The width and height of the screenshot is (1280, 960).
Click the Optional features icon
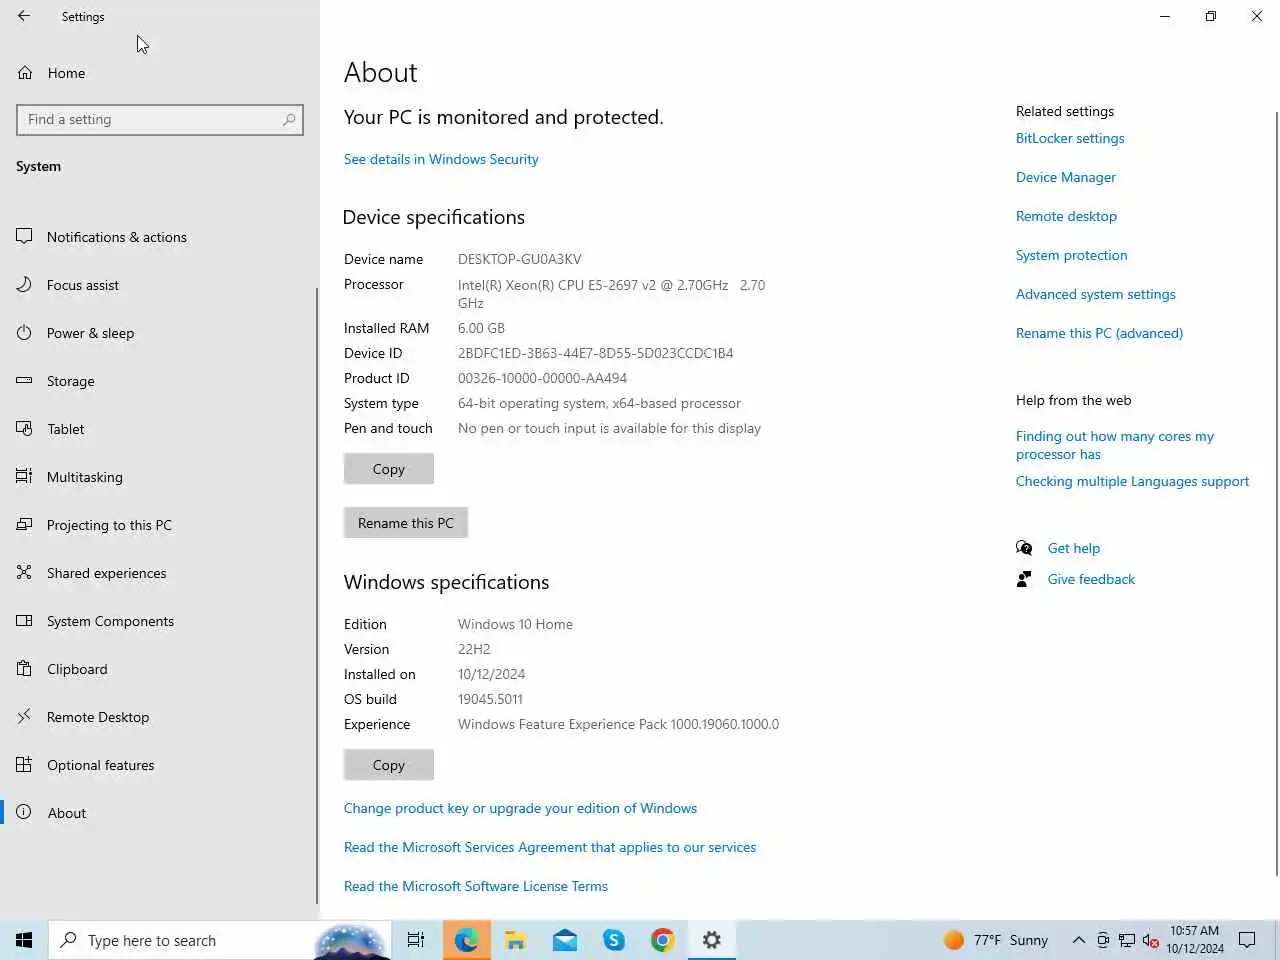point(25,765)
